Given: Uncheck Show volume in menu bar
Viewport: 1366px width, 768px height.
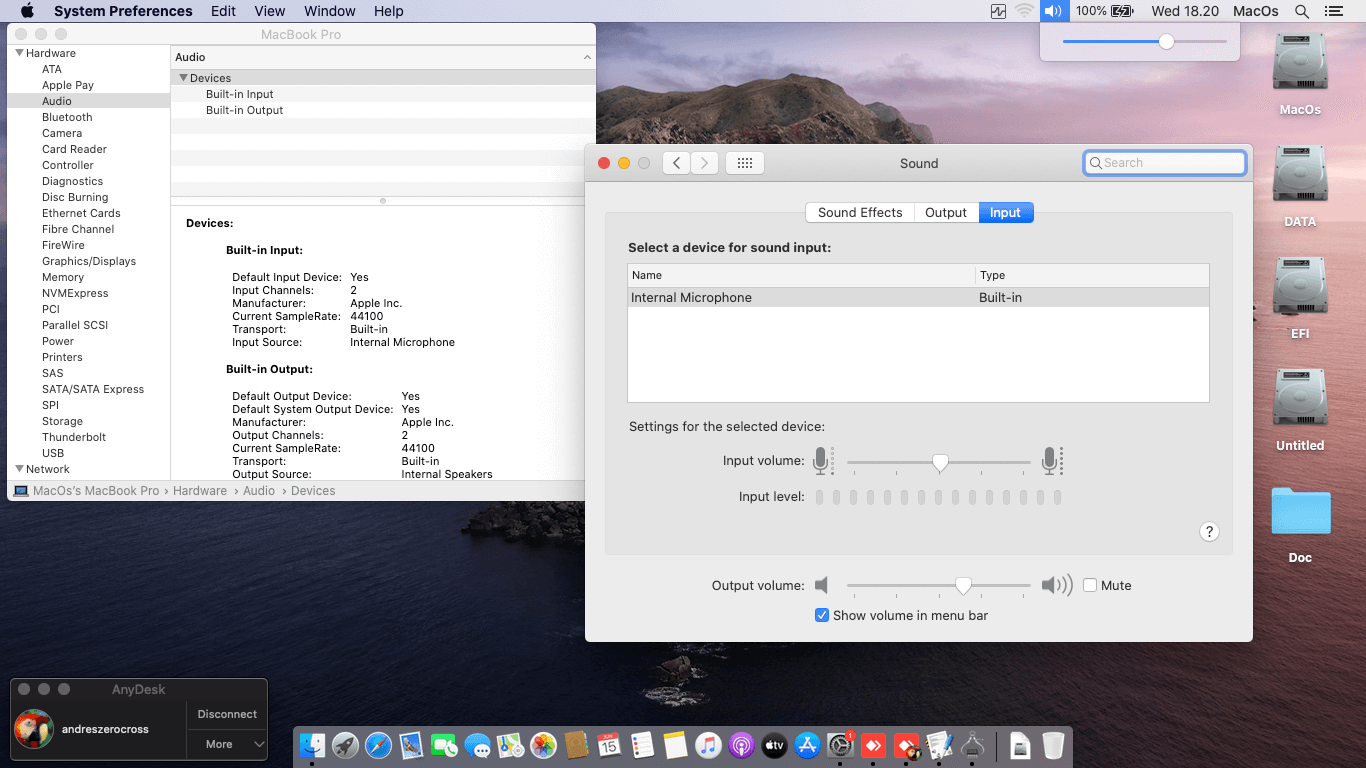Looking at the screenshot, I should point(822,615).
